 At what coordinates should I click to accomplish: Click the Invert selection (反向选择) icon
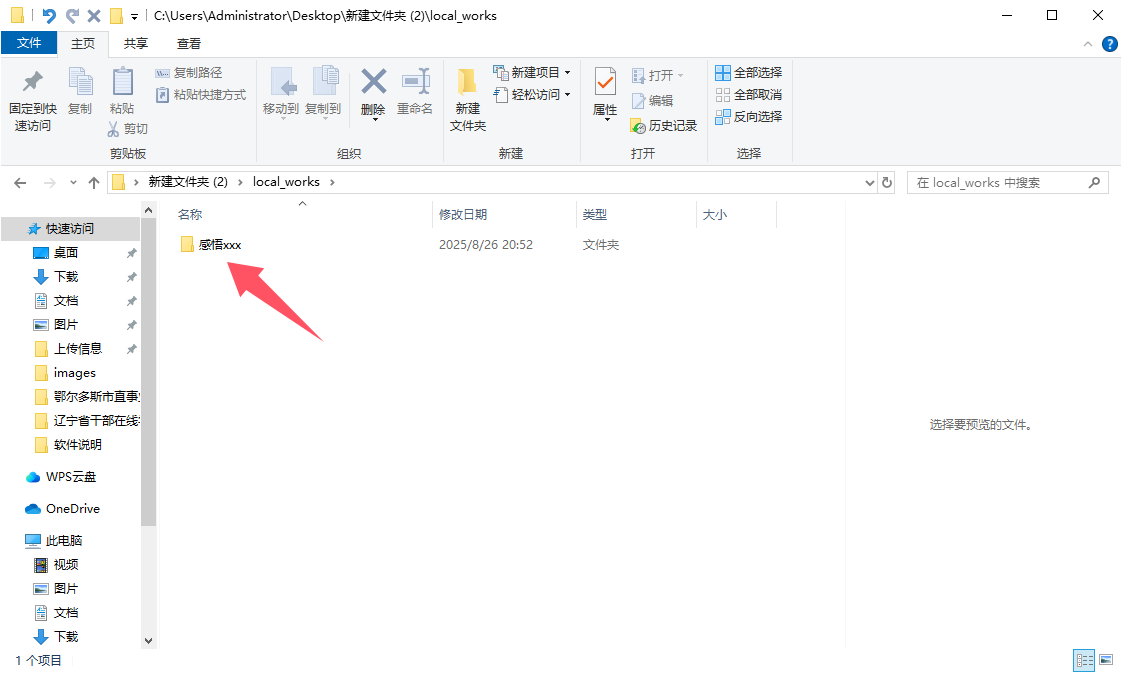[723, 117]
